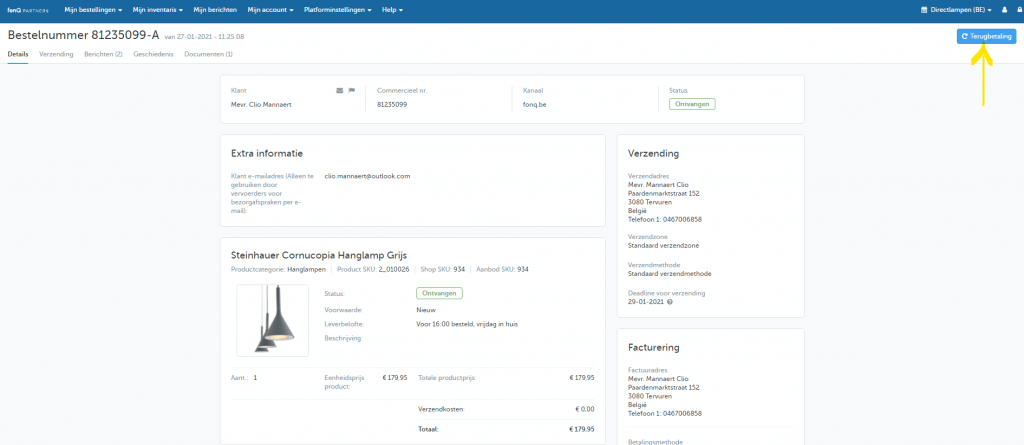Open the Documenten (1) tab
This screenshot has height=445, width=1024.
[x=209, y=54]
